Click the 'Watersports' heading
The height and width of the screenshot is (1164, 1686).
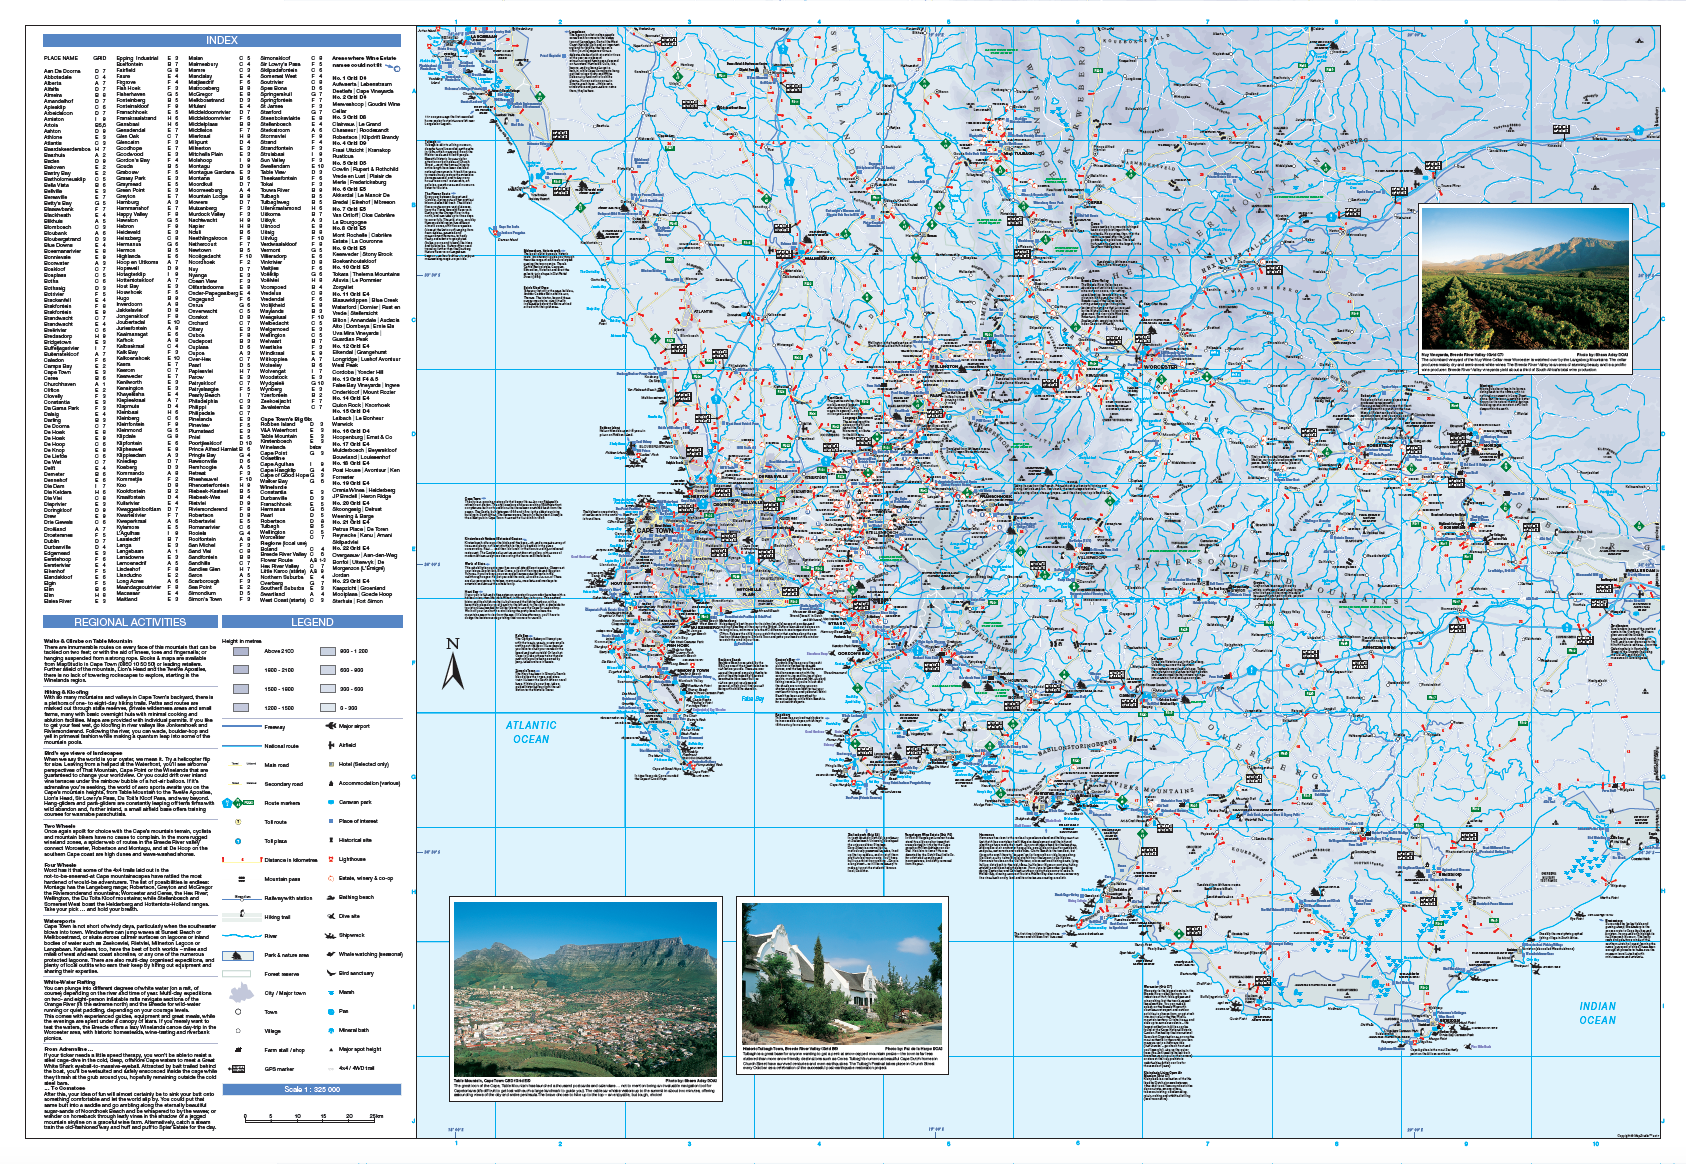[60, 921]
